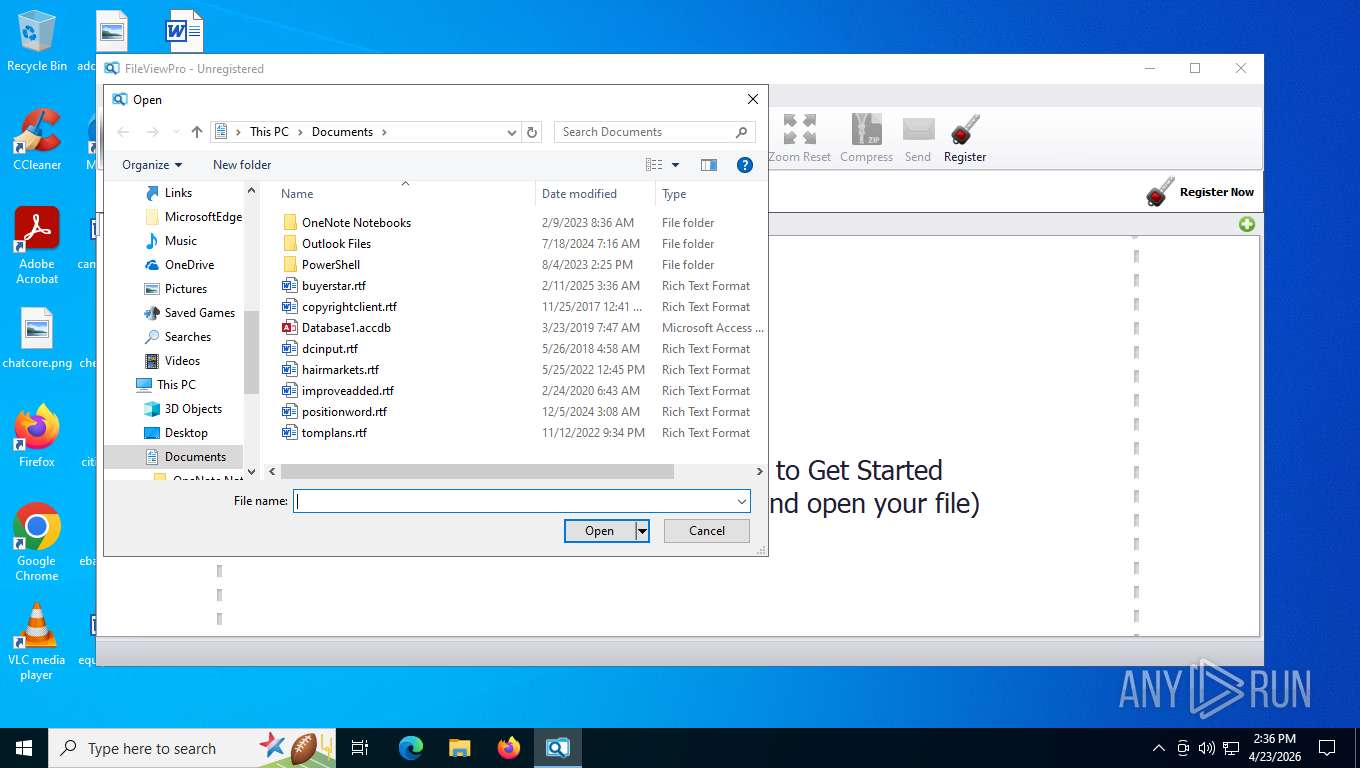Select Searches in the navigation pane
This screenshot has height=768, width=1360.
tap(188, 337)
